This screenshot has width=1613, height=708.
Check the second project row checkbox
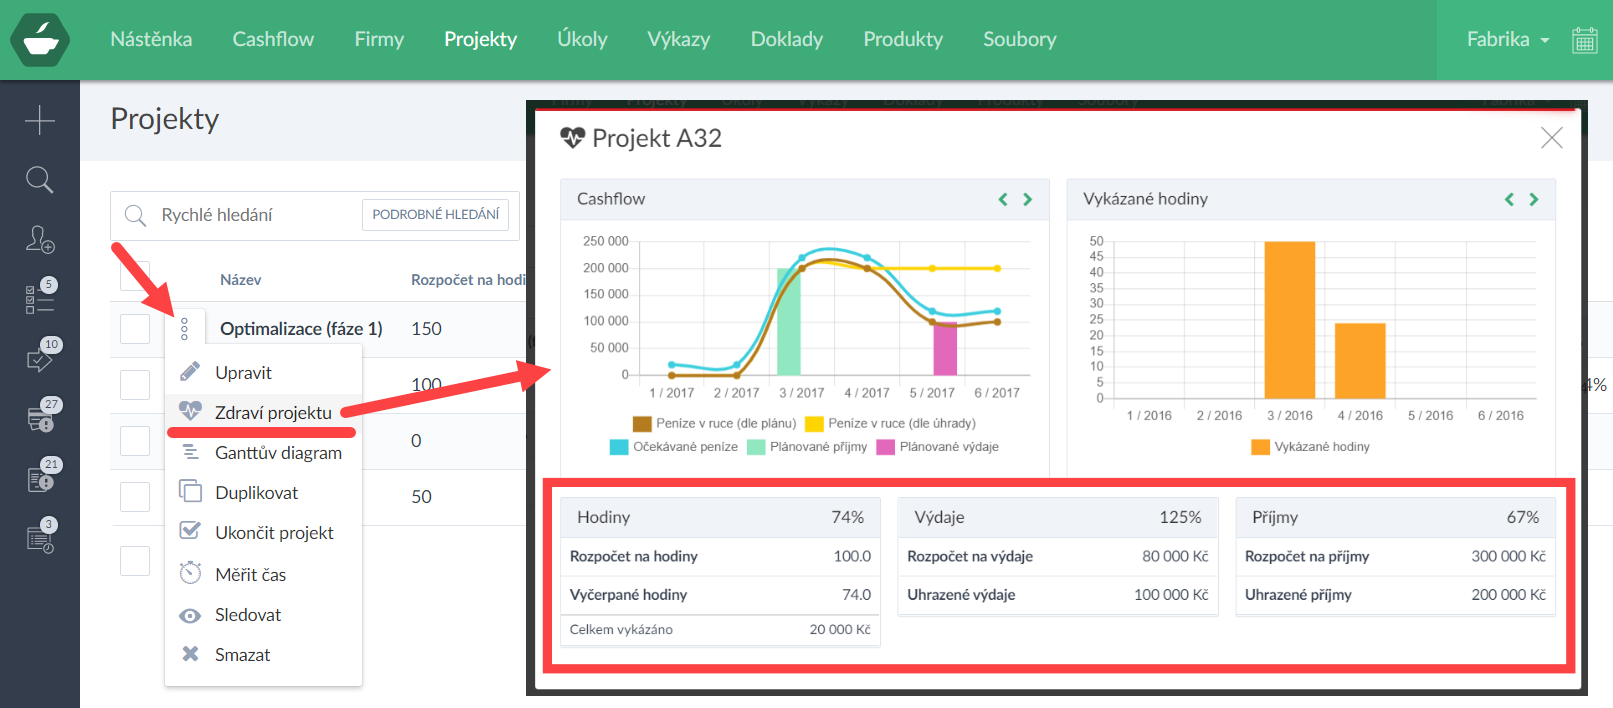pyautogui.click(x=135, y=385)
